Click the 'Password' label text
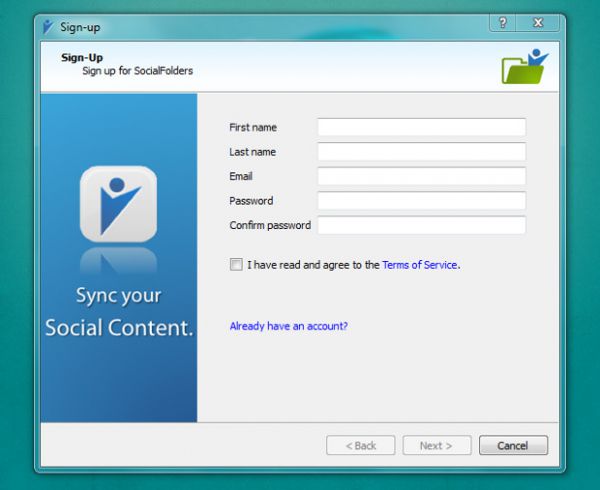Screen dimensions: 600x490 (x=251, y=201)
